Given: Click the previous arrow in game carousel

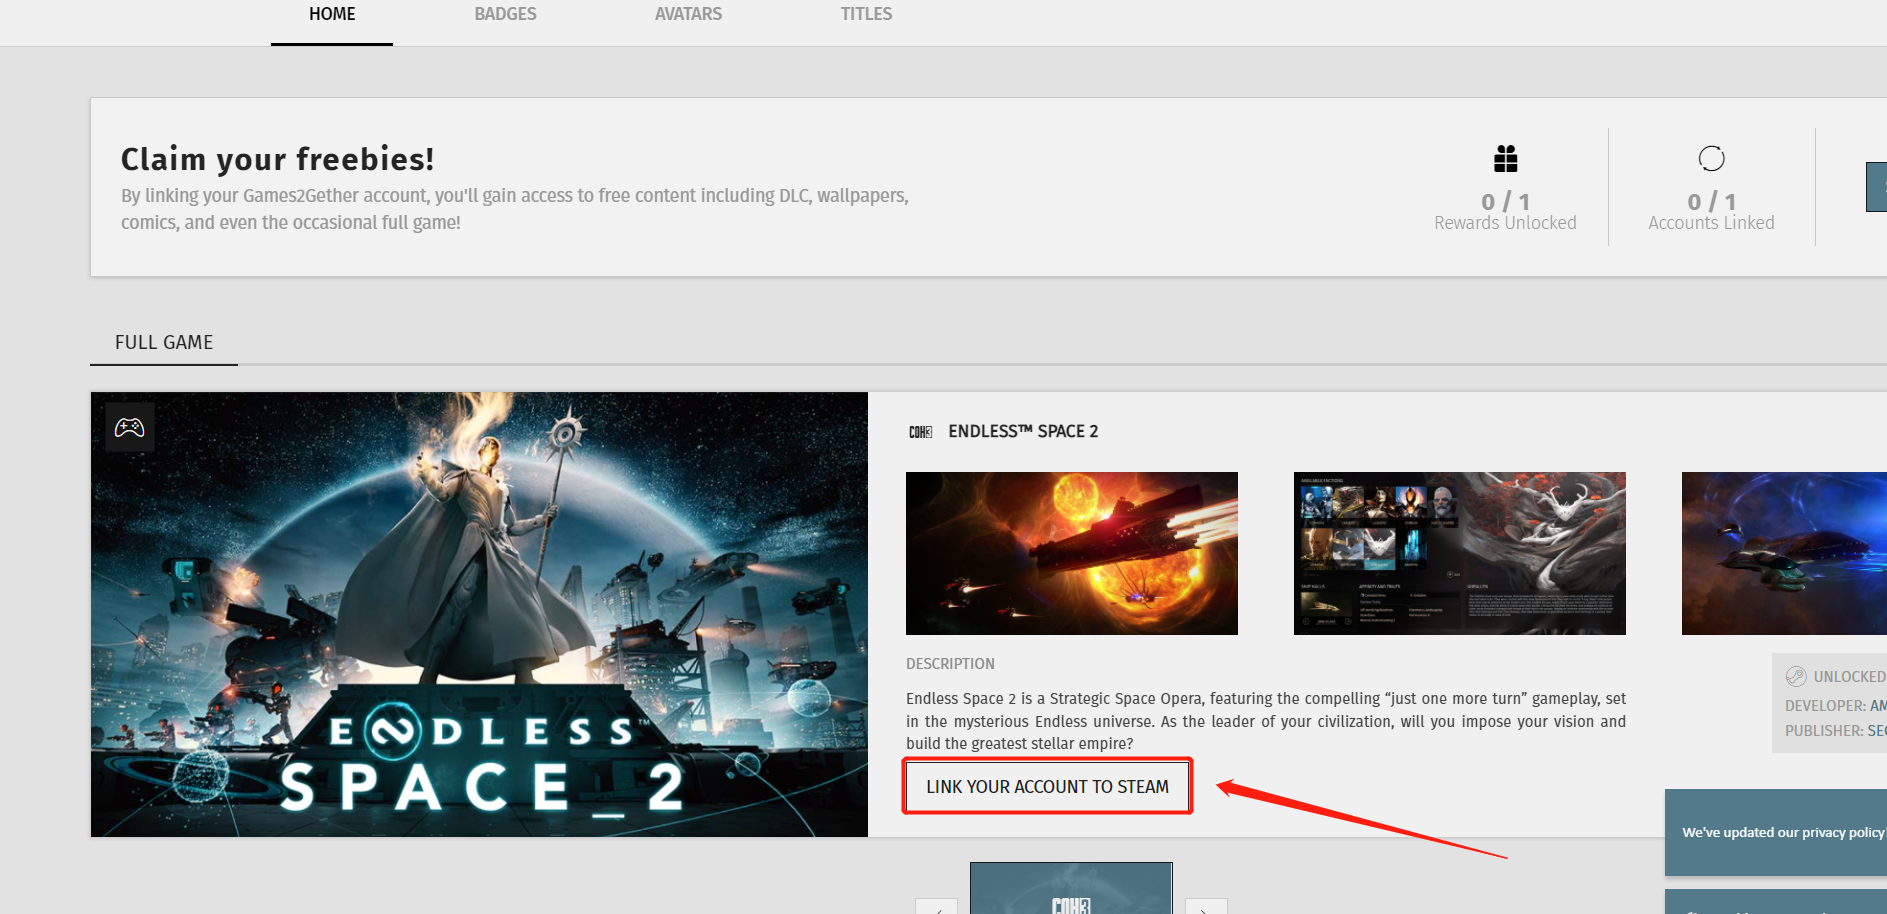Looking at the screenshot, I should (936, 907).
